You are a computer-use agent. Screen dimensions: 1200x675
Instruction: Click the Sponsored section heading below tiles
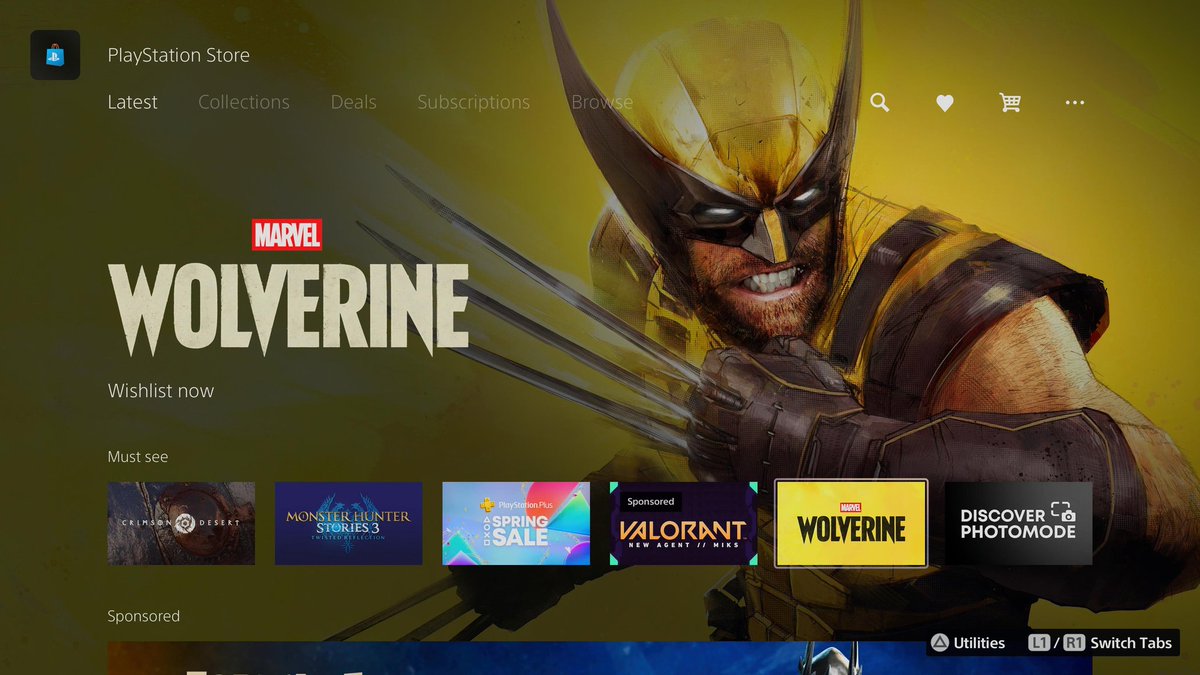pos(144,617)
